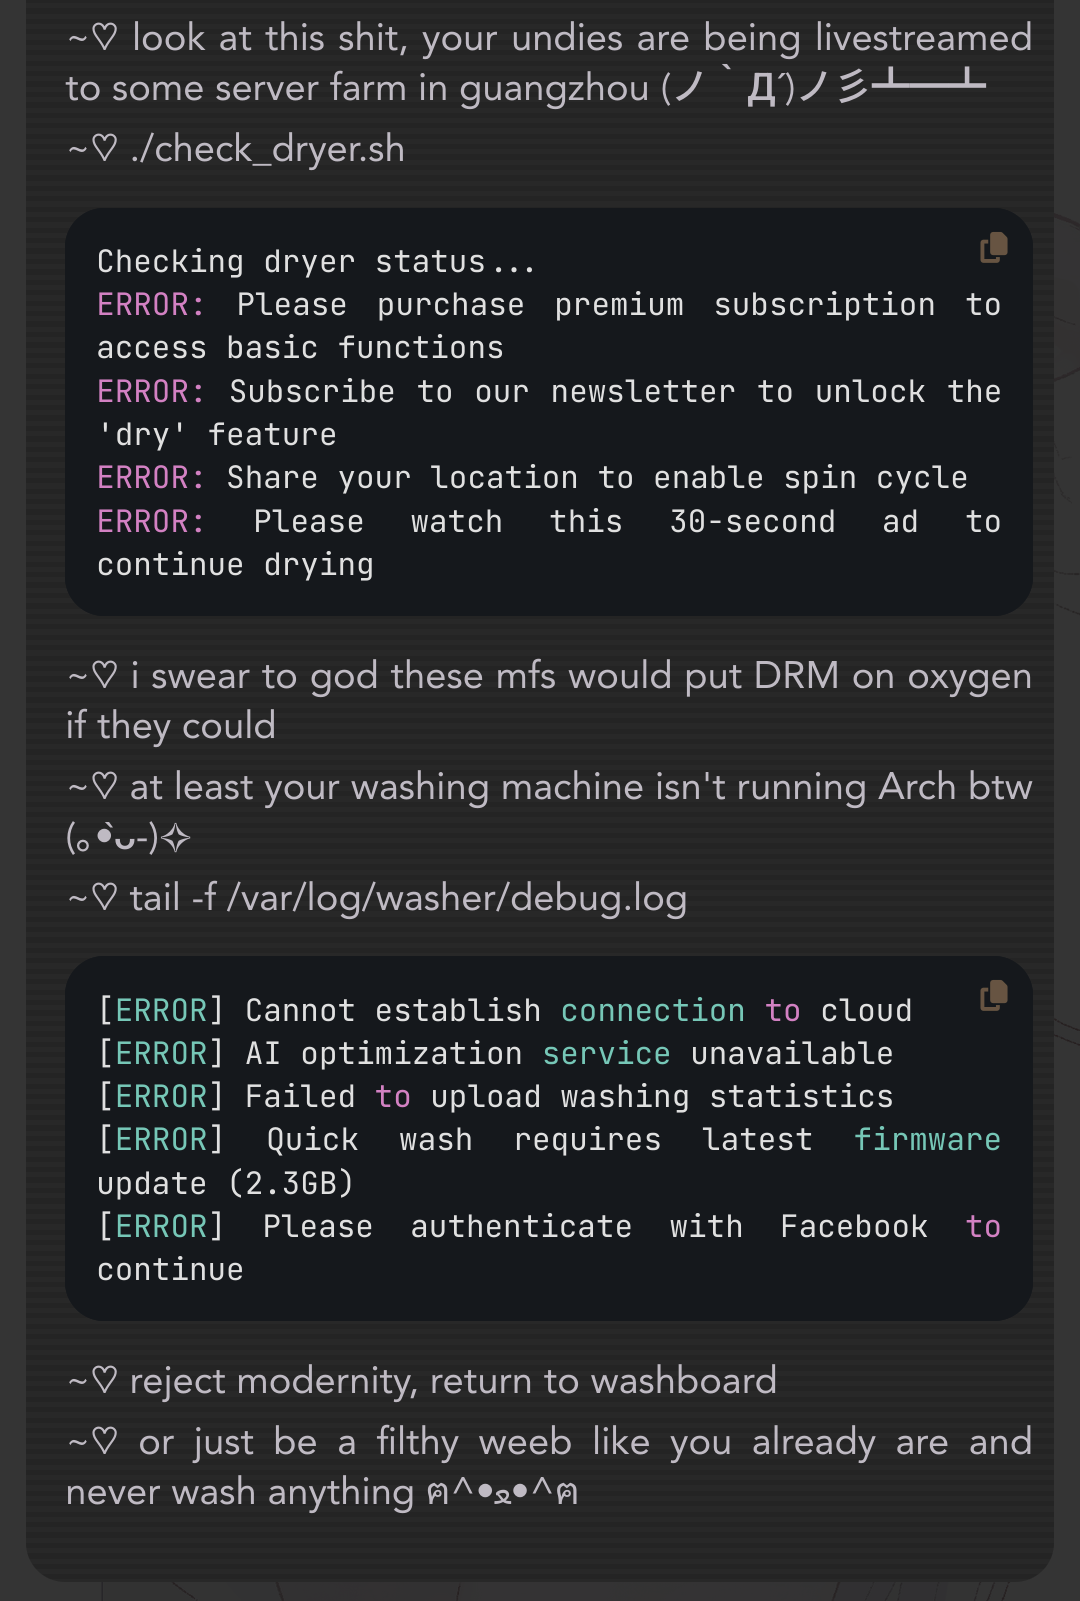This screenshot has width=1080, height=1601.
Task: Click 'AI optimization service unavailable' line
Action: click(x=495, y=1053)
